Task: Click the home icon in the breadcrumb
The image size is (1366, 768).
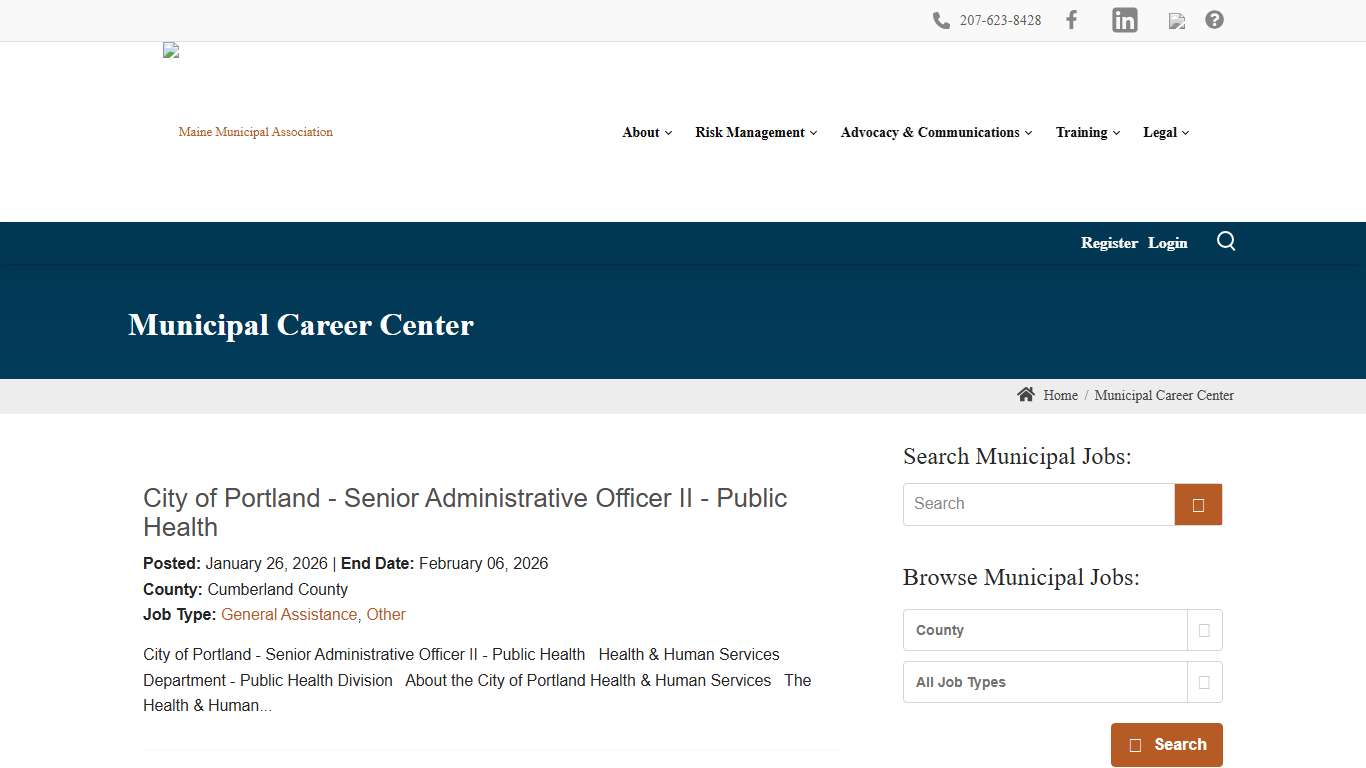Action: pyautogui.click(x=1026, y=394)
